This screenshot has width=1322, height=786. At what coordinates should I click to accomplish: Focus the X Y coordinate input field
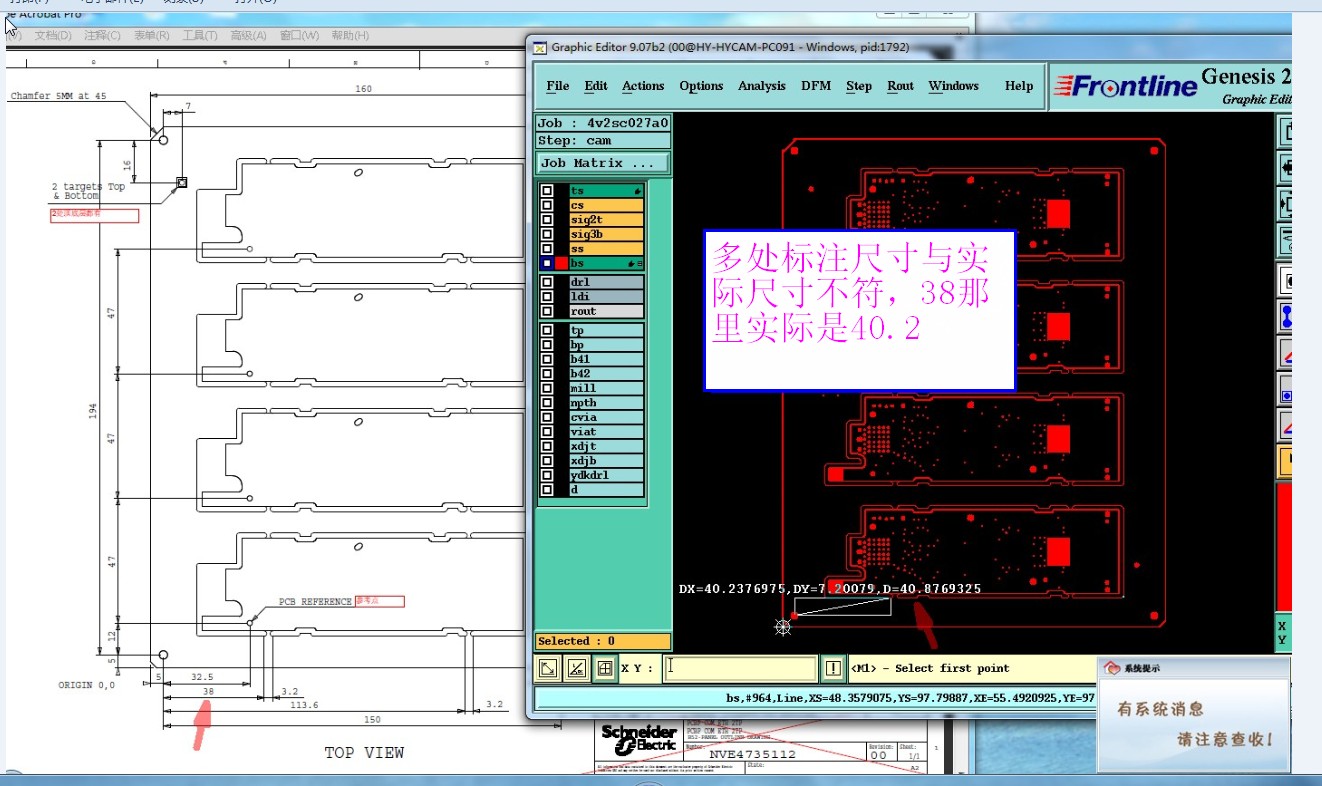(x=741, y=668)
